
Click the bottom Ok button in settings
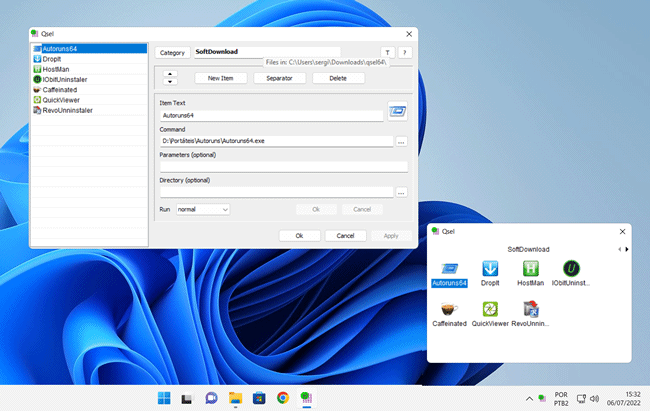[x=299, y=236]
